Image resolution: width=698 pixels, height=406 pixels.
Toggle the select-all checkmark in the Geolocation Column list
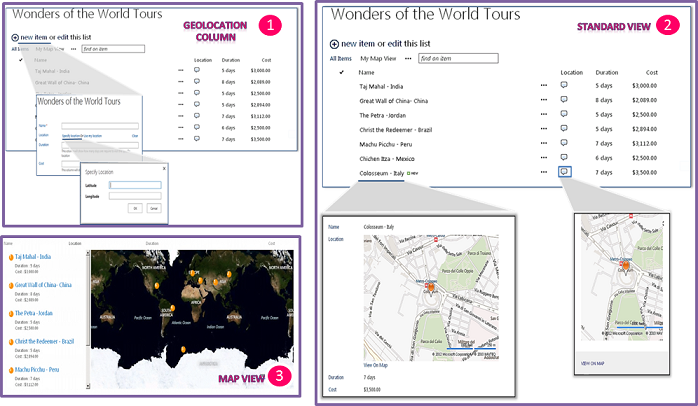[21, 60]
